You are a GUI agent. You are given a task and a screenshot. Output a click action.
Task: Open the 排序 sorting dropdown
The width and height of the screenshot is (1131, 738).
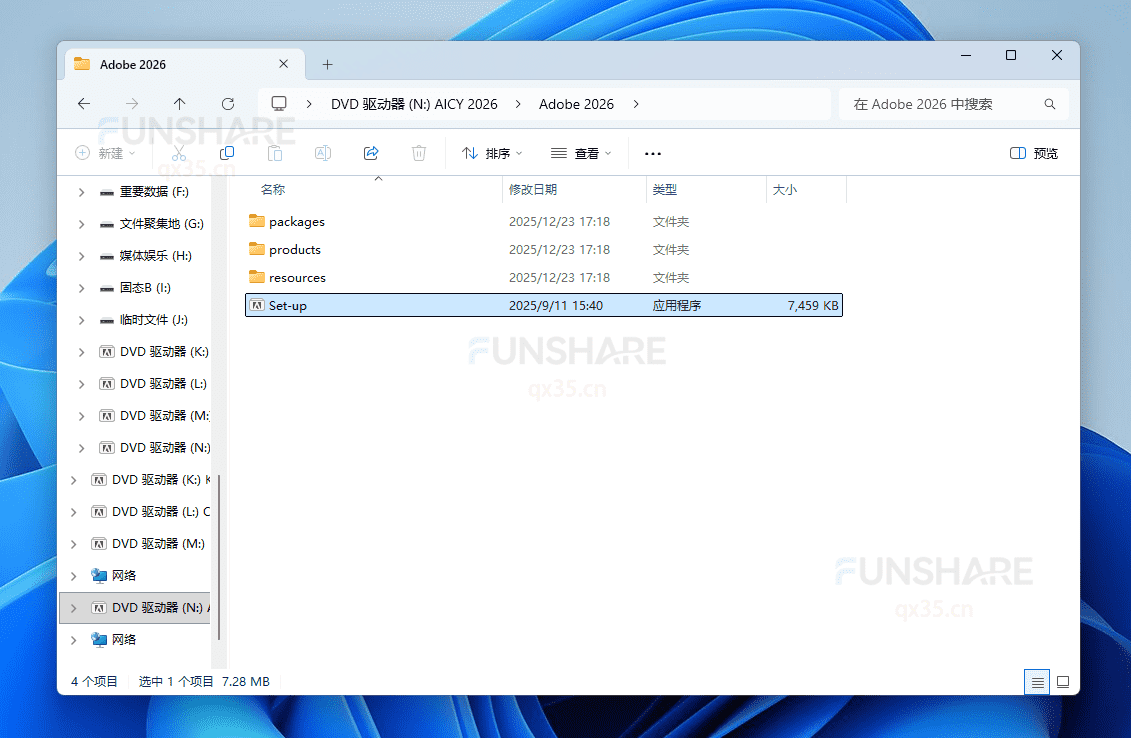491,152
